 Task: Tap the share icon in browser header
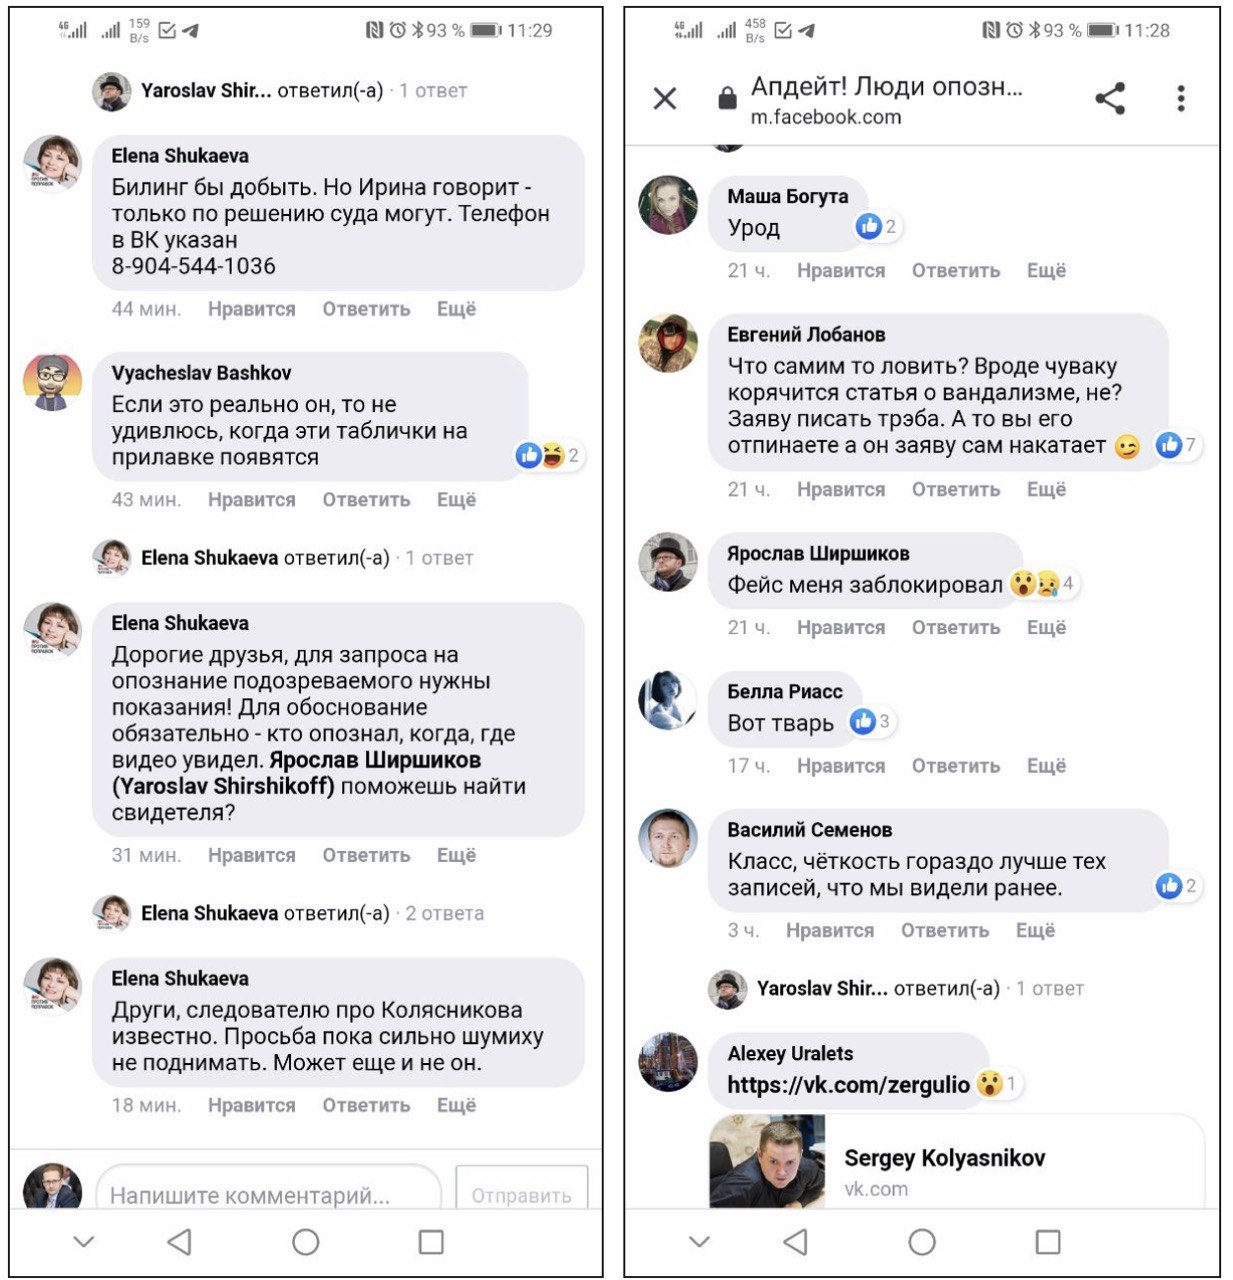[1110, 98]
